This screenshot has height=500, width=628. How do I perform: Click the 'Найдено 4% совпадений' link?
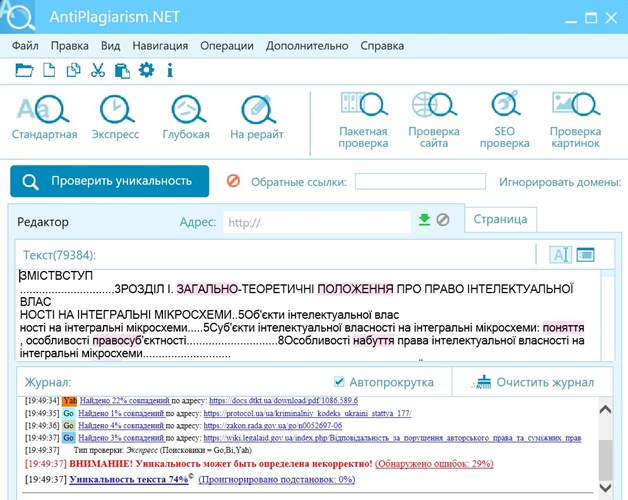click(121, 425)
